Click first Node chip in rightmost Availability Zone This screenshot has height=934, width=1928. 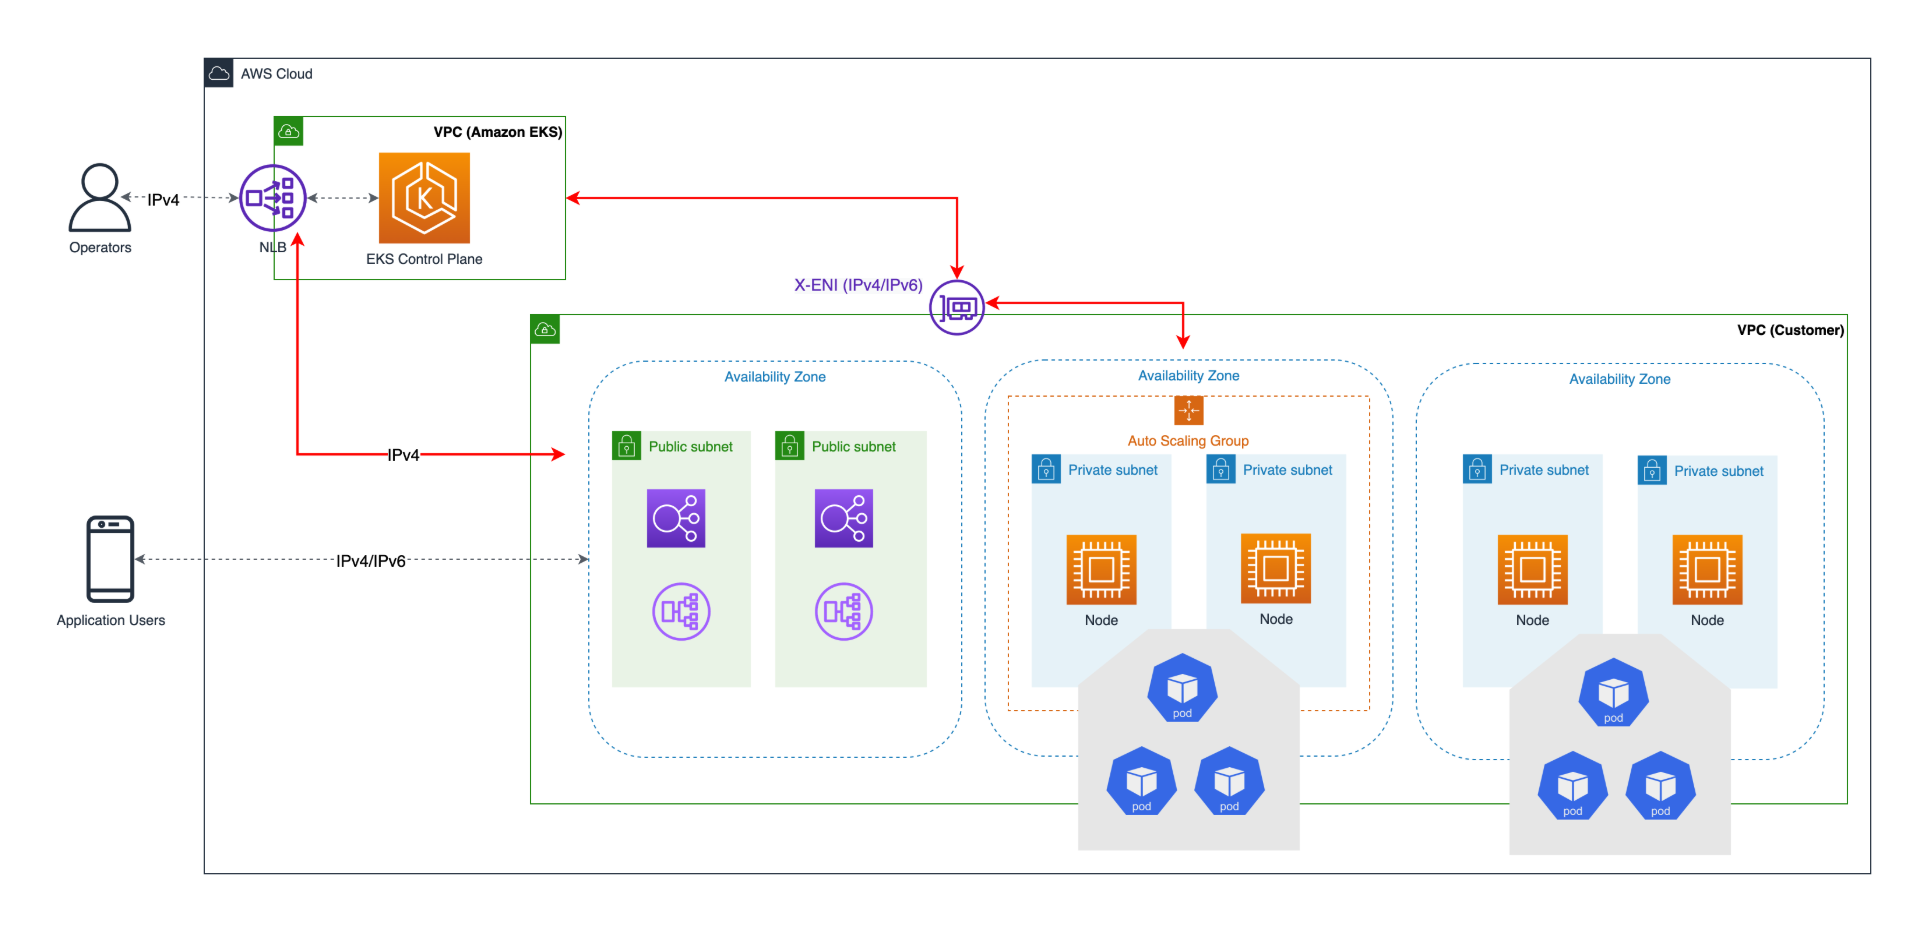(x=1532, y=570)
